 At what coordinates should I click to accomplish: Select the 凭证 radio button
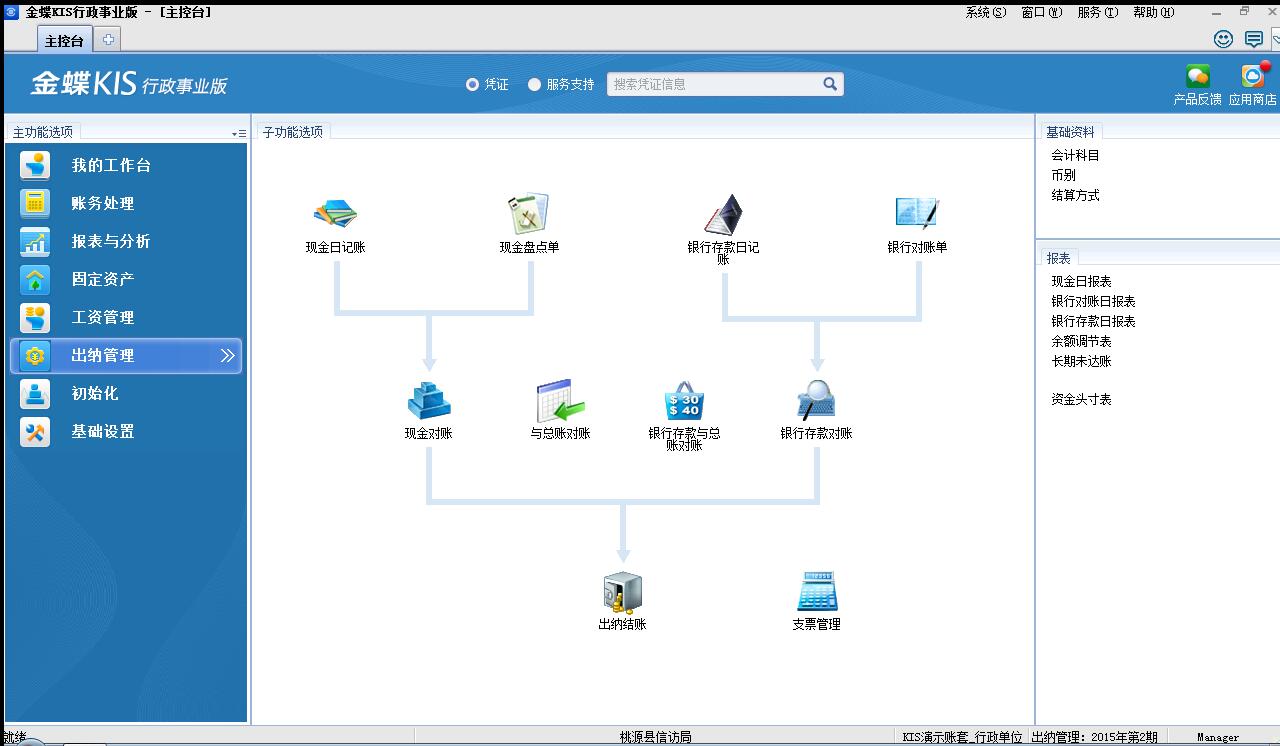[473, 85]
